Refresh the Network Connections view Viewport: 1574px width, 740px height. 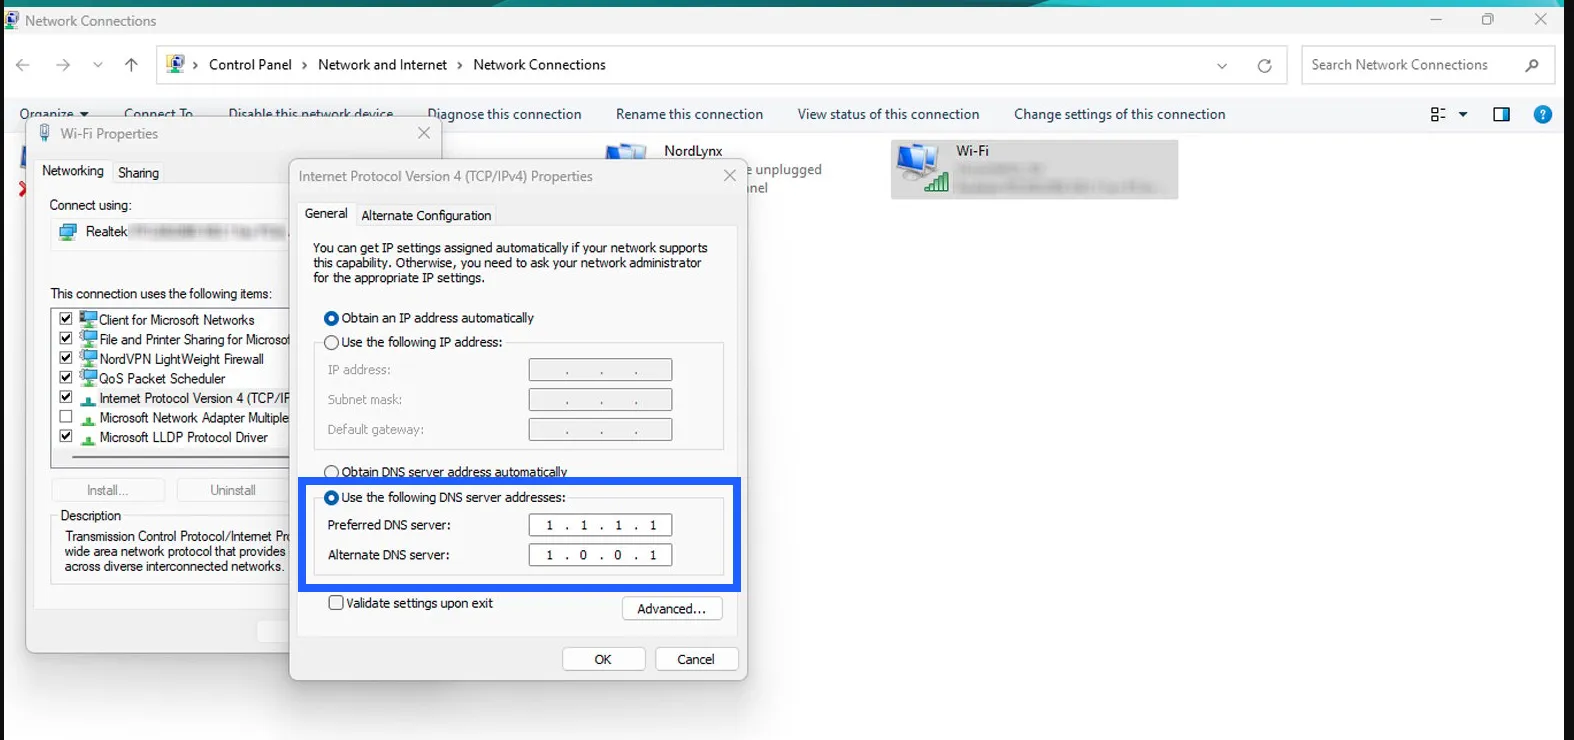tap(1264, 65)
